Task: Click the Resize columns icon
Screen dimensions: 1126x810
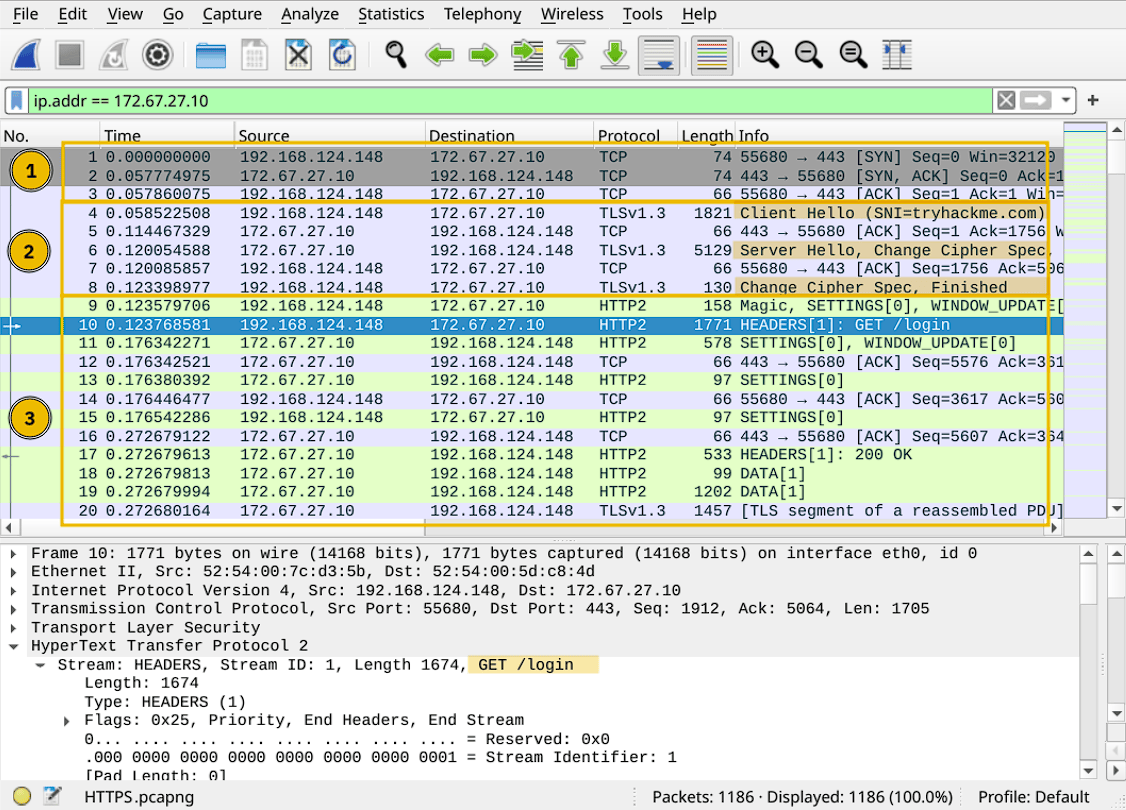Action: 896,55
